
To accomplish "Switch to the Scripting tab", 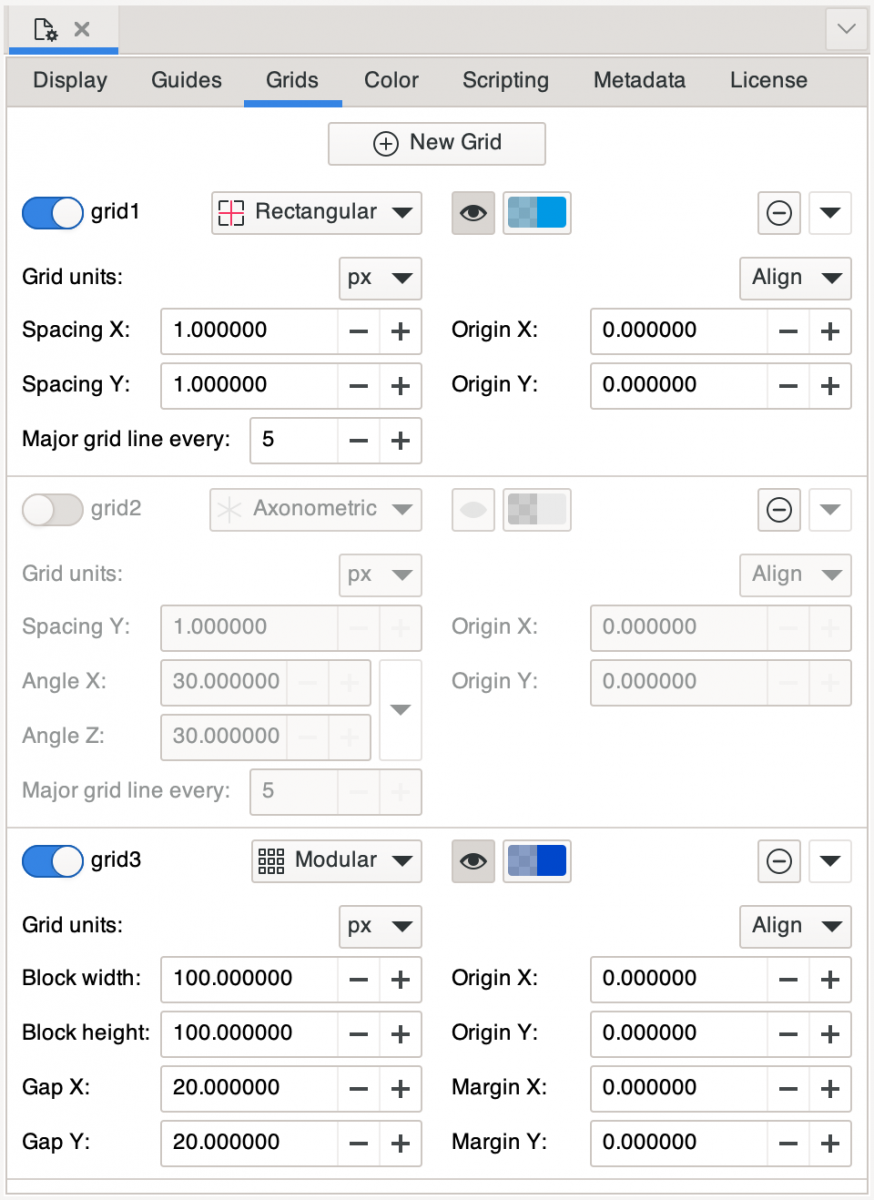I will [505, 80].
